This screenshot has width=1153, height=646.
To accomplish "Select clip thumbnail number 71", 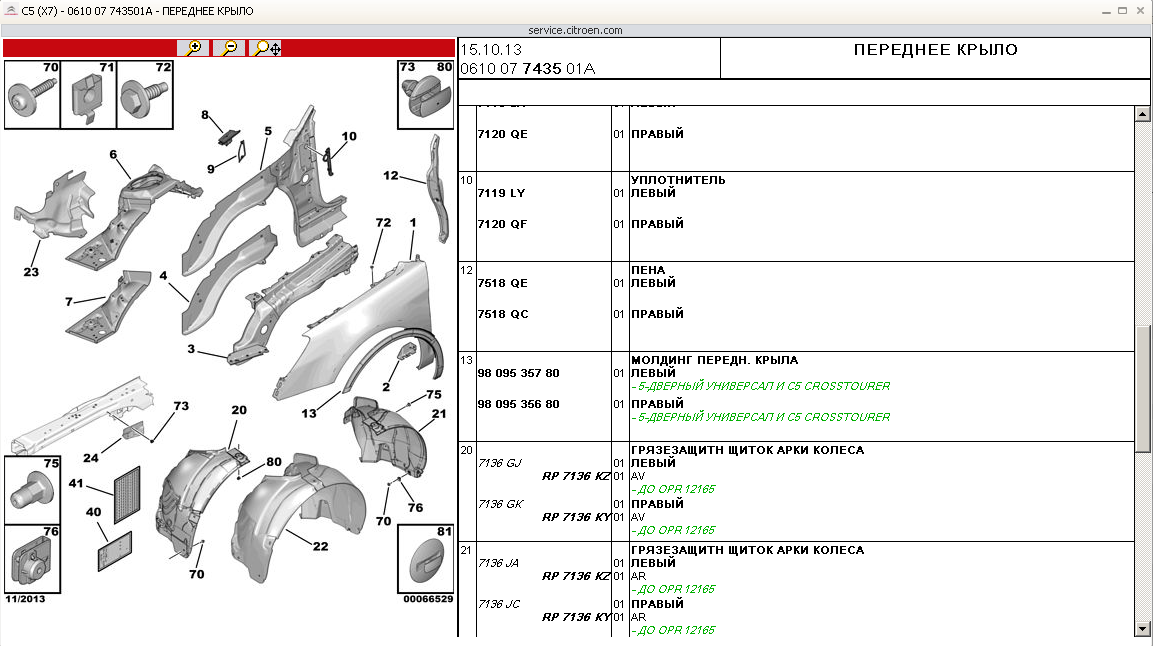I will [x=88, y=95].
